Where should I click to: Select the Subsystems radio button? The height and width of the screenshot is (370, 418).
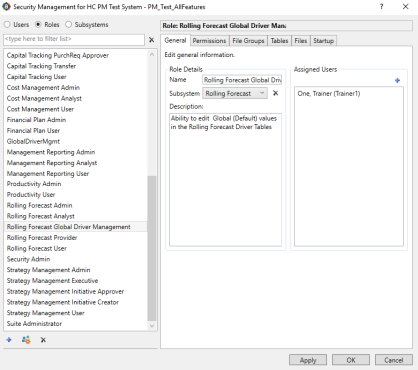click(87, 25)
